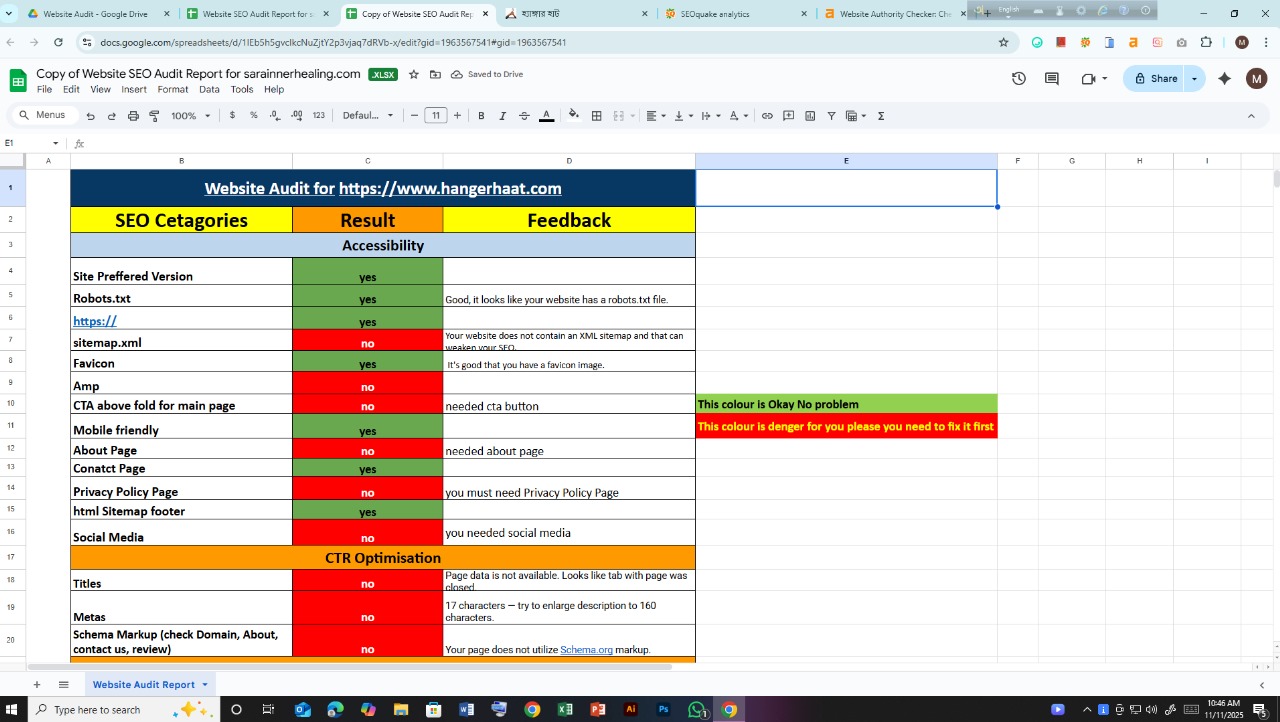1280x722 pixels.
Task: Create a filter
Action: pyautogui.click(x=831, y=115)
